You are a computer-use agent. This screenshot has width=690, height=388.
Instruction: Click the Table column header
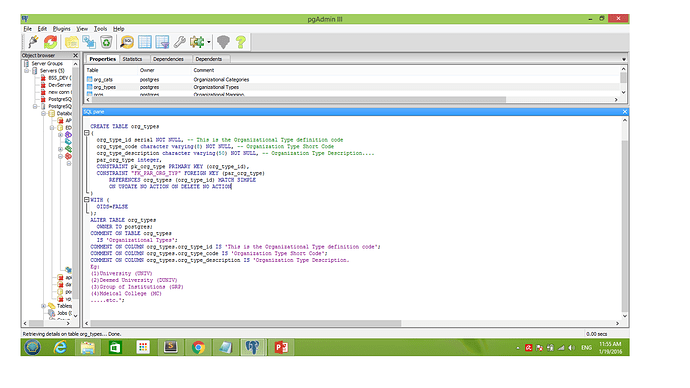point(92,70)
